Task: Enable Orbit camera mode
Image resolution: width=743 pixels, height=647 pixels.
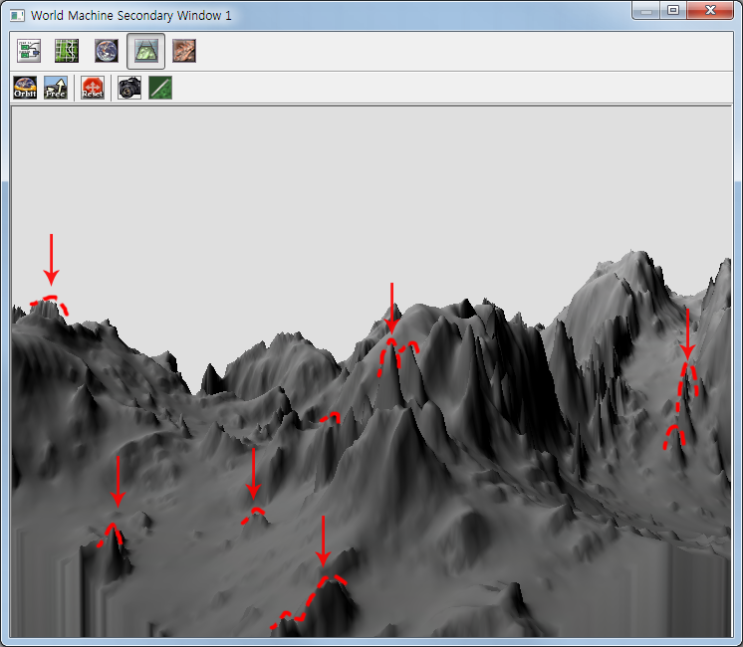Action: [x=25, y=88]
